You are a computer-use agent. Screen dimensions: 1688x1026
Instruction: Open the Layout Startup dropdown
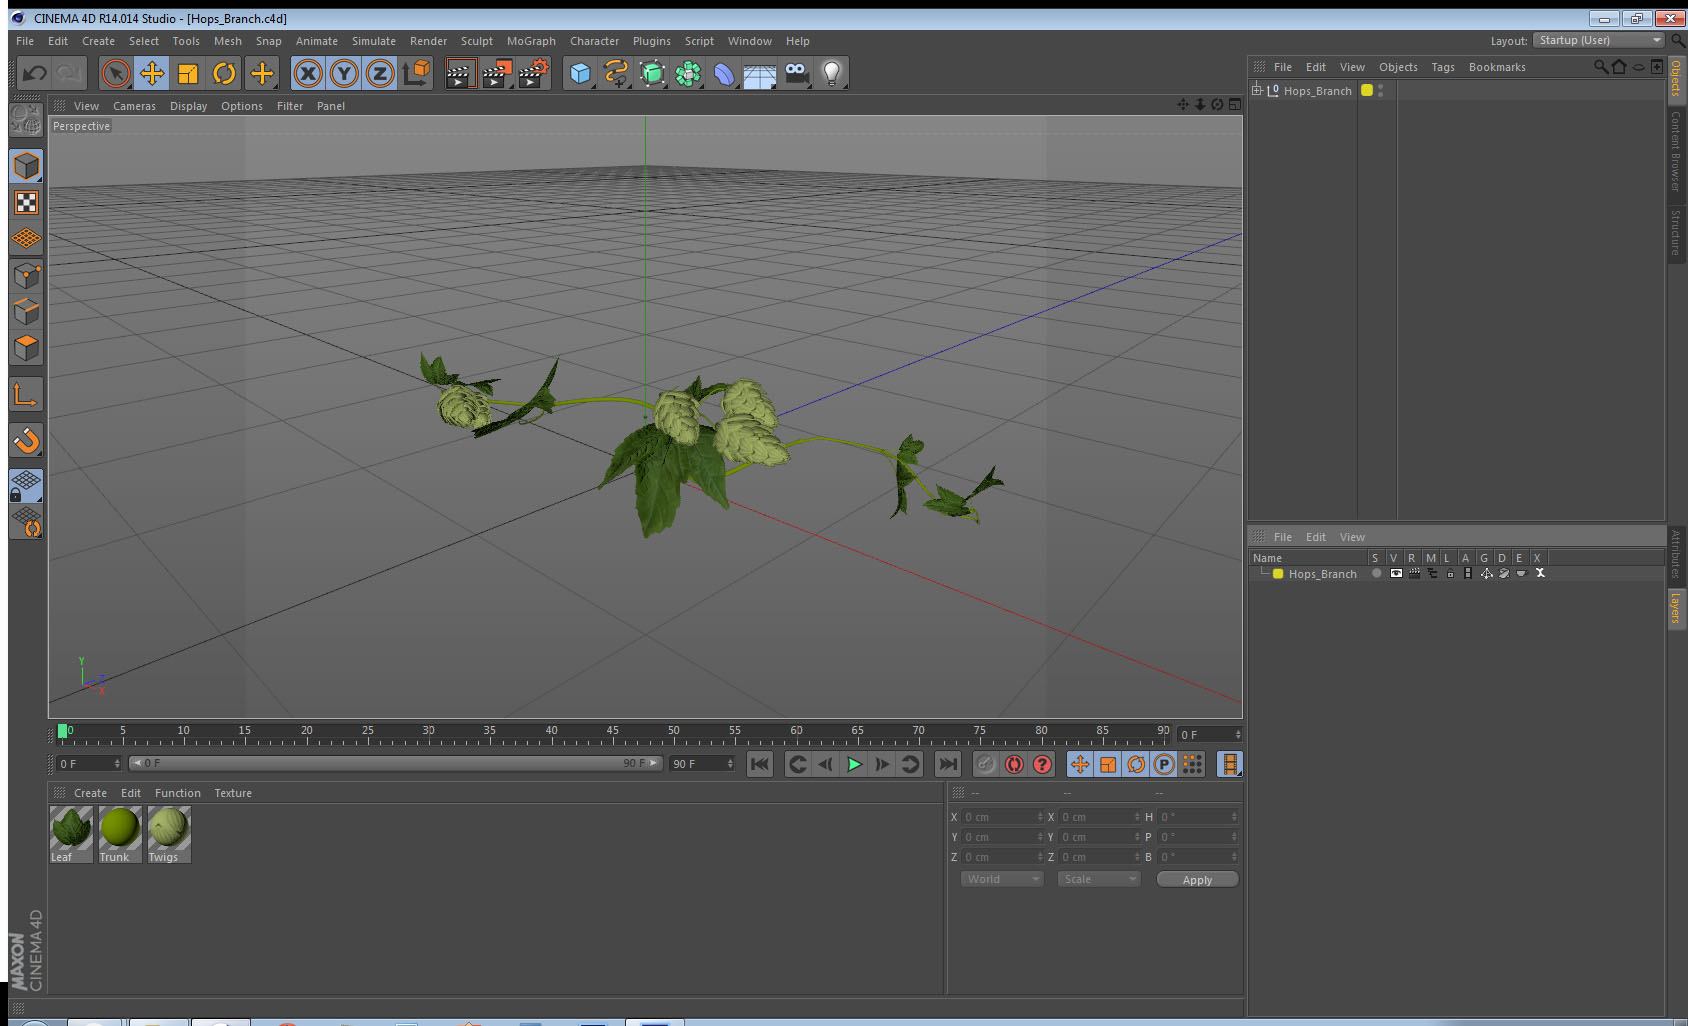[x=1600, y=40]
